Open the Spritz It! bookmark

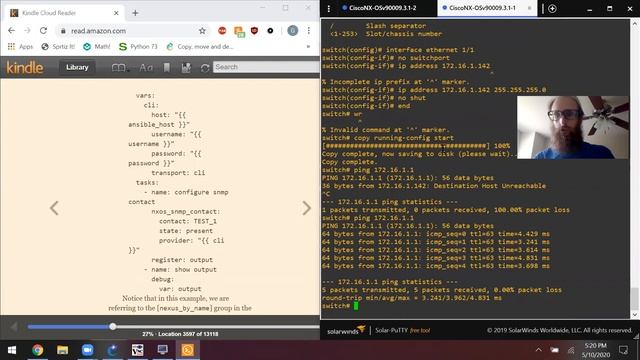(x=58, y=47)
